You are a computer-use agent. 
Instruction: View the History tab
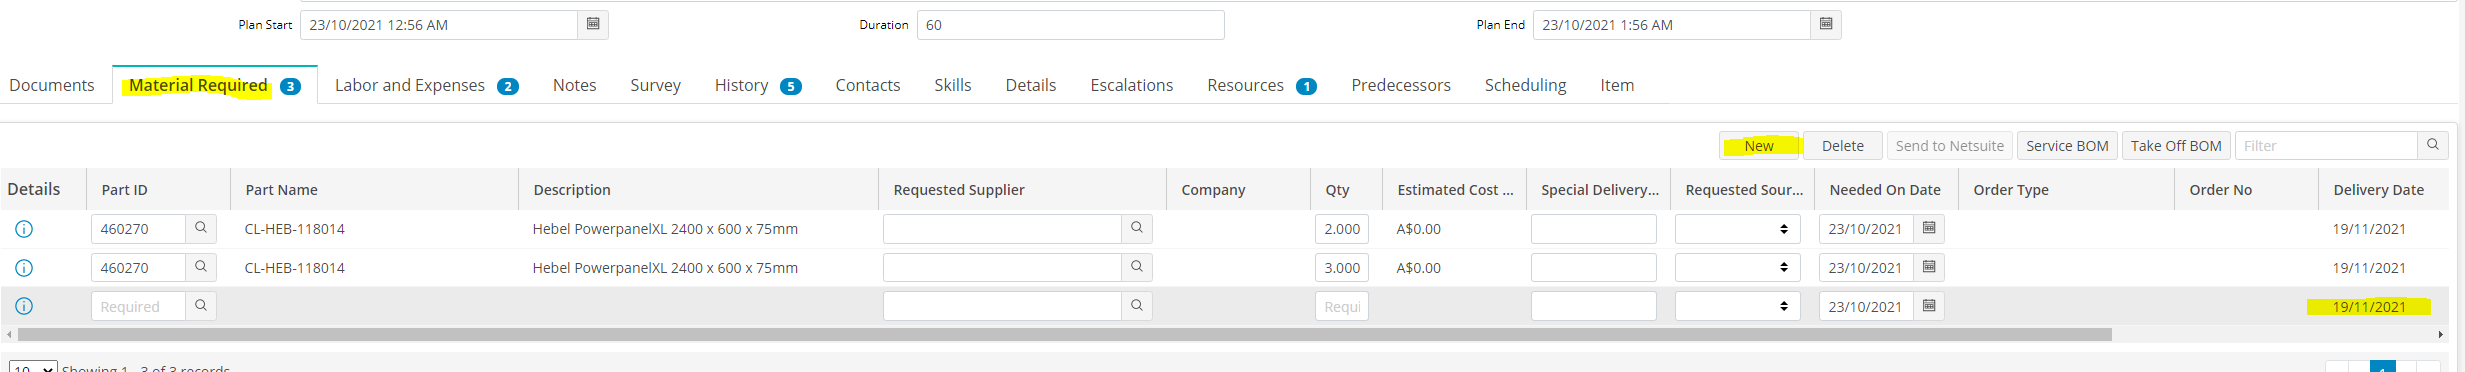pos(758,85)
